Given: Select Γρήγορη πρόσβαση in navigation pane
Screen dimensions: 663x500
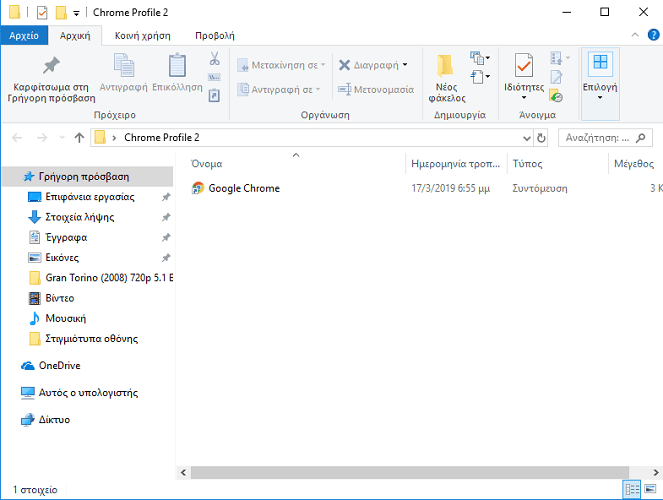Looking at the screenshot, I should (88, 177).
